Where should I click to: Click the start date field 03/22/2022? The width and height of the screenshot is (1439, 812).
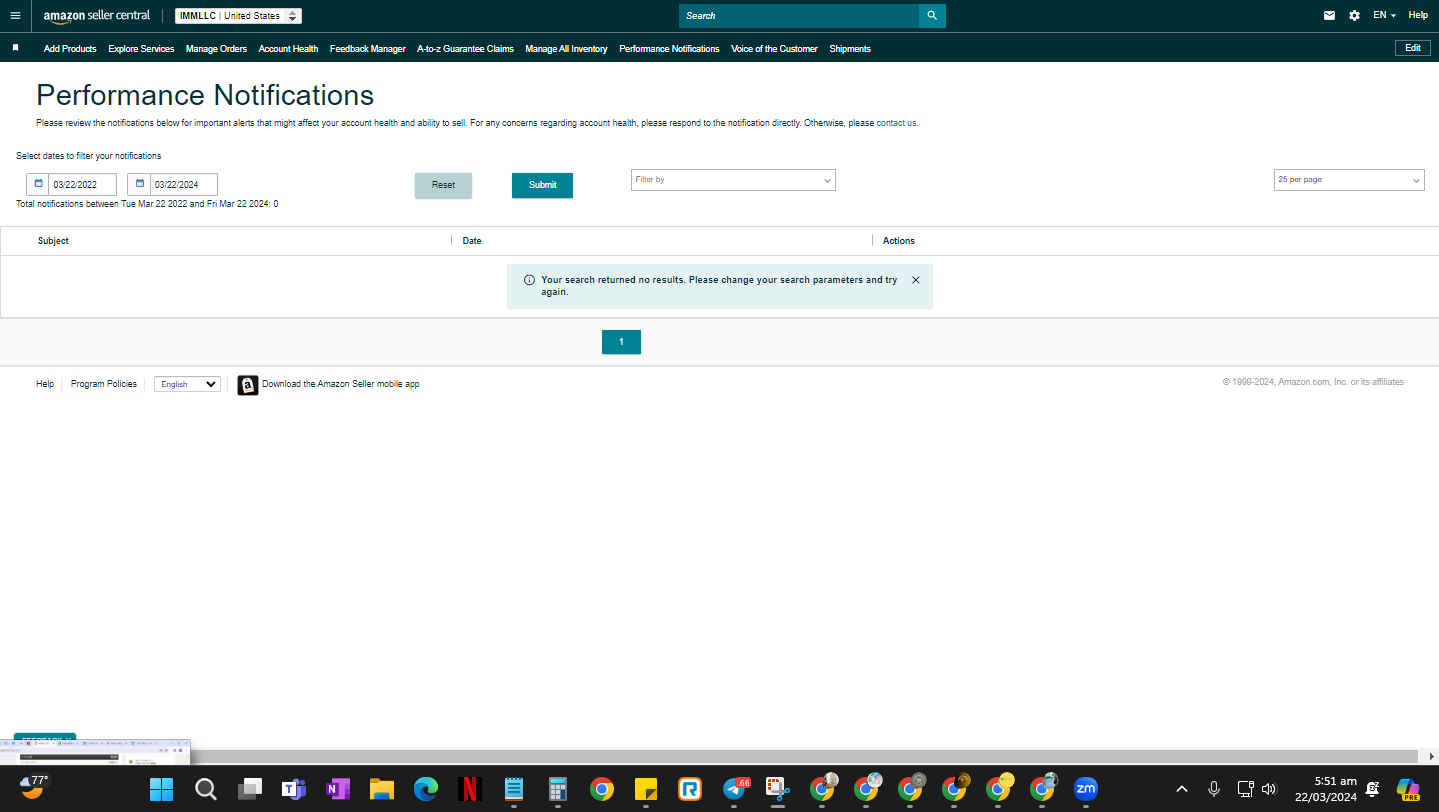tap(83, 184)
